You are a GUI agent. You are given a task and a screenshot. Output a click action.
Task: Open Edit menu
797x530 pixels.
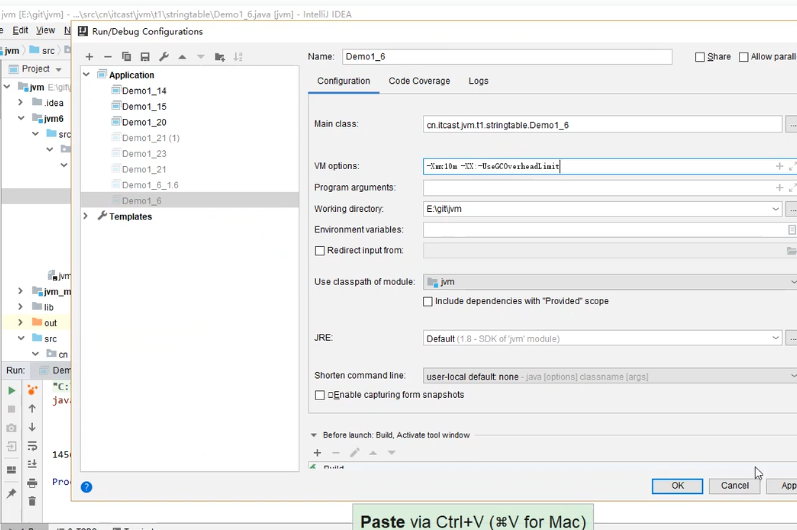point(20,30)
